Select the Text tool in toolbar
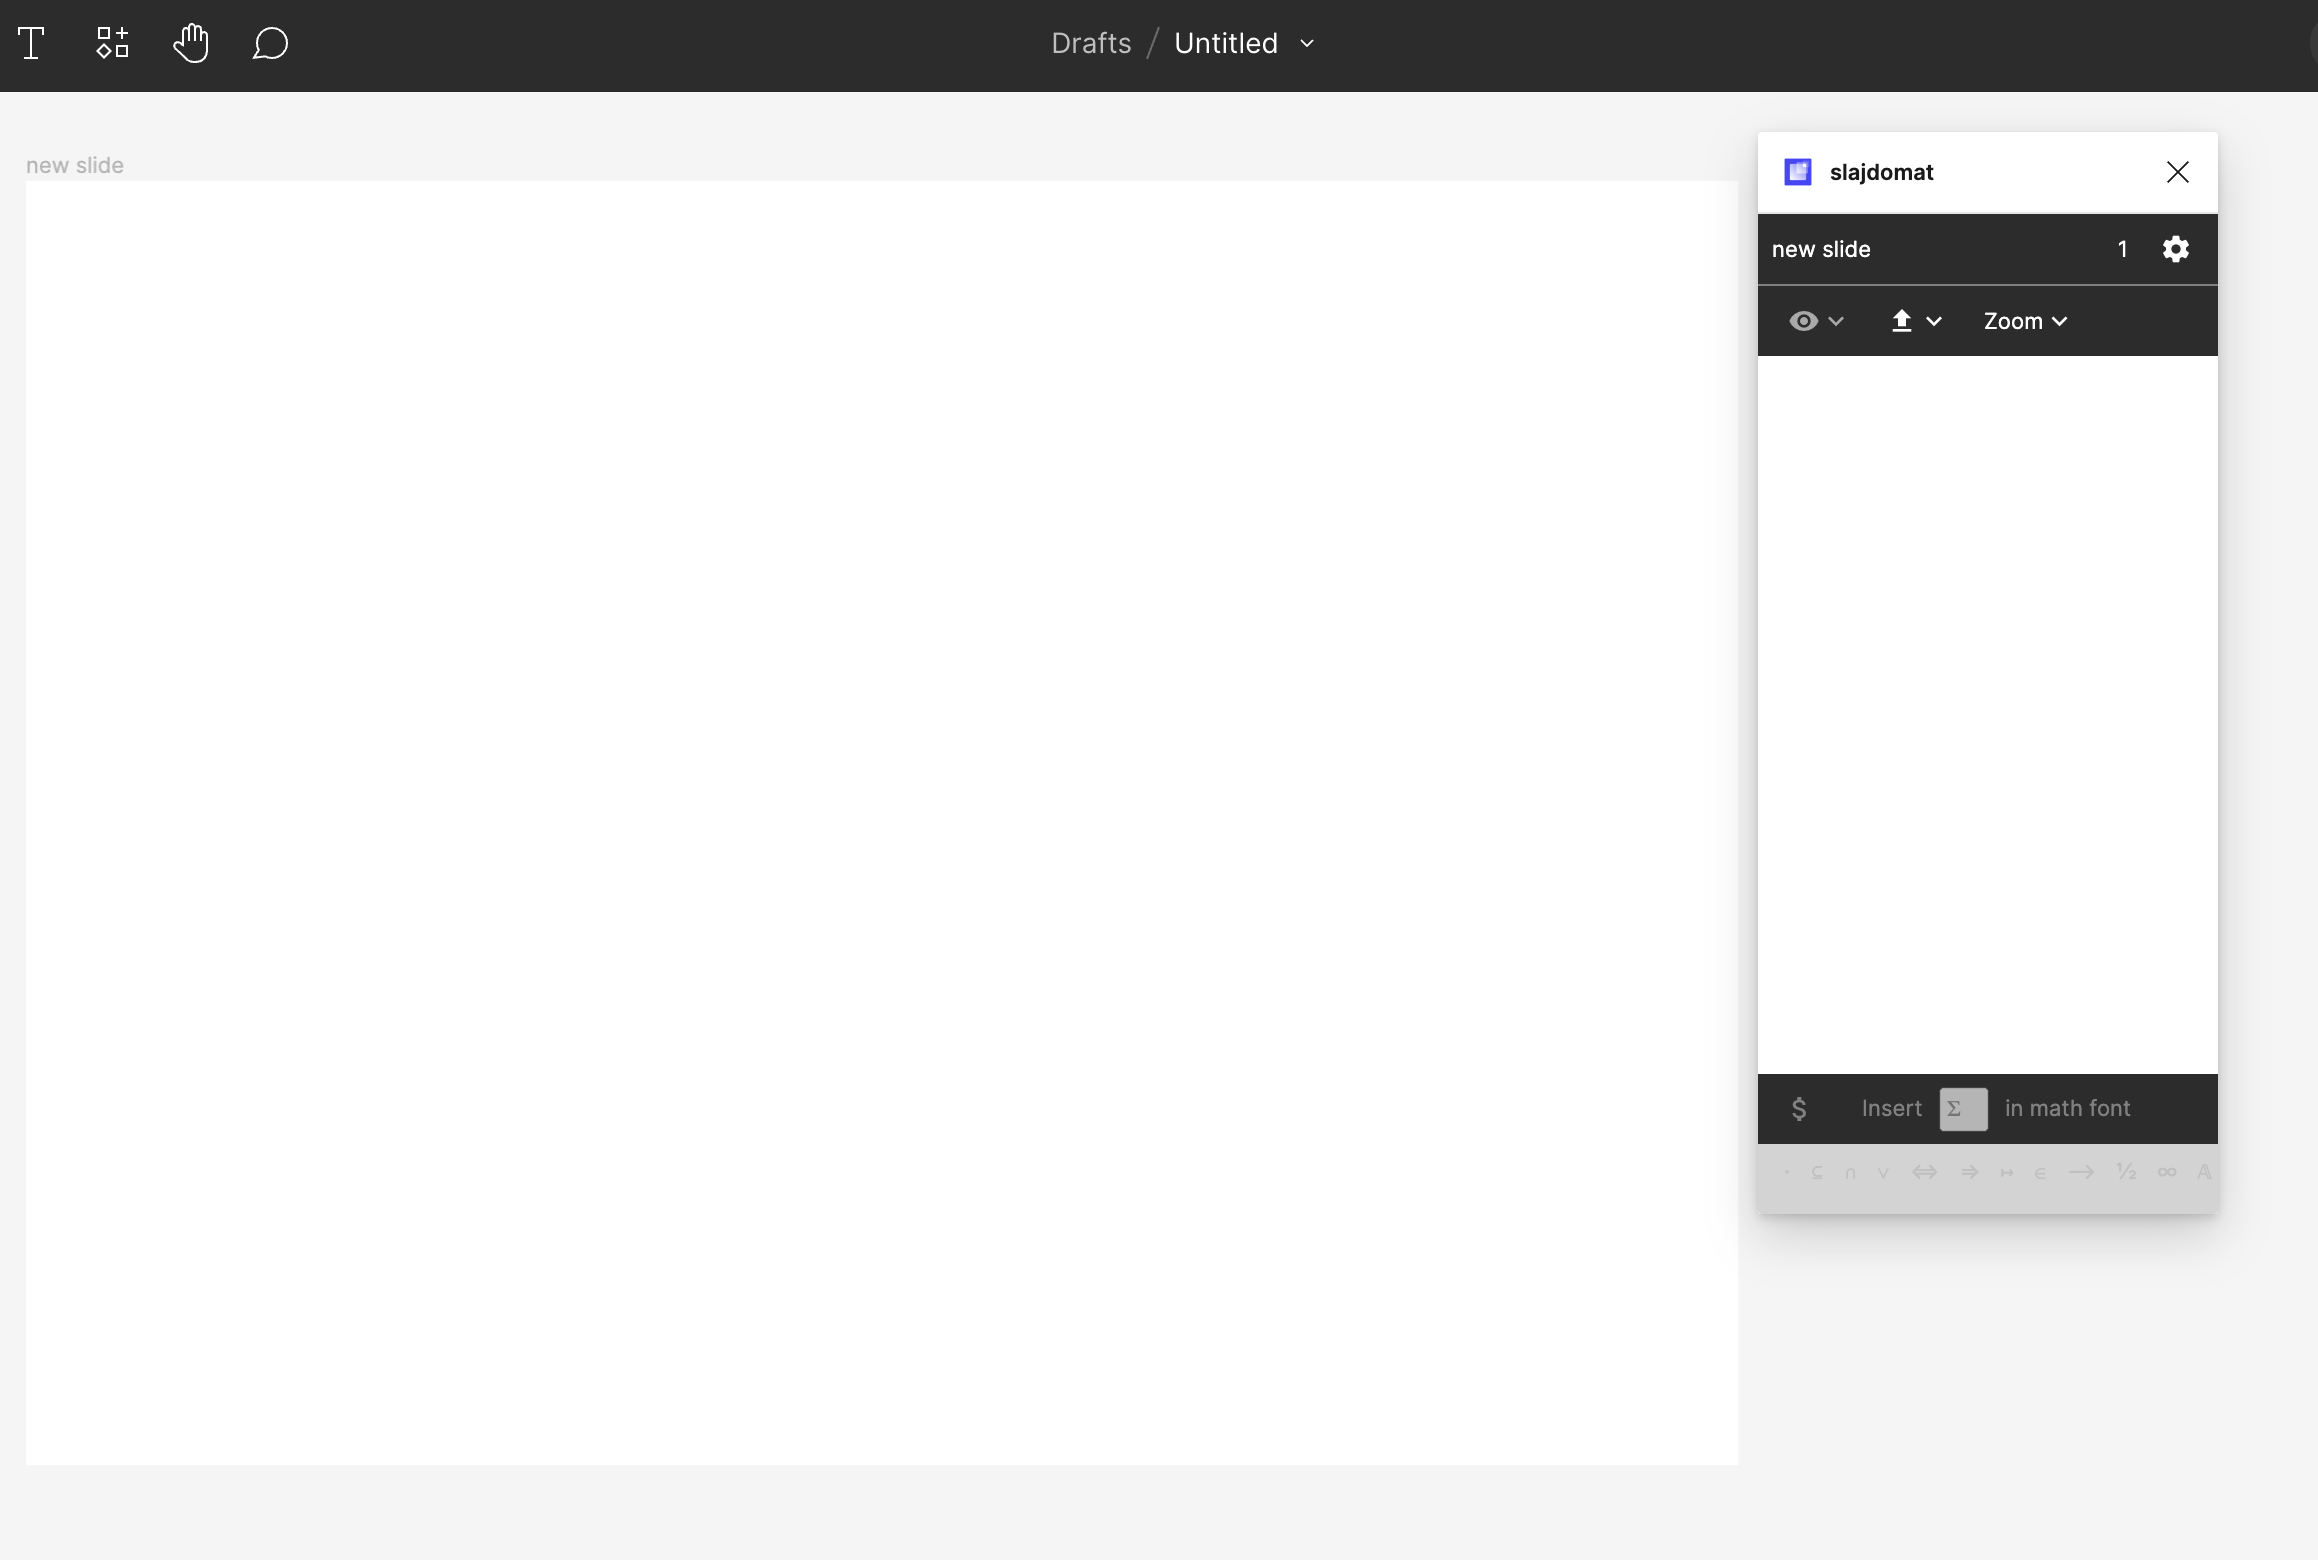Screen dimensions: 2318x1560 (31, 44)
